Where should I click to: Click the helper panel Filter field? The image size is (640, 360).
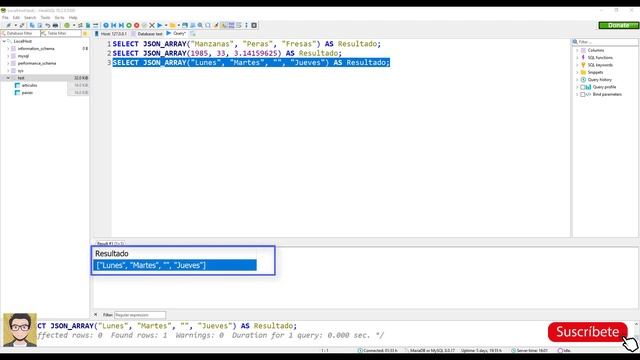point(605,42)
